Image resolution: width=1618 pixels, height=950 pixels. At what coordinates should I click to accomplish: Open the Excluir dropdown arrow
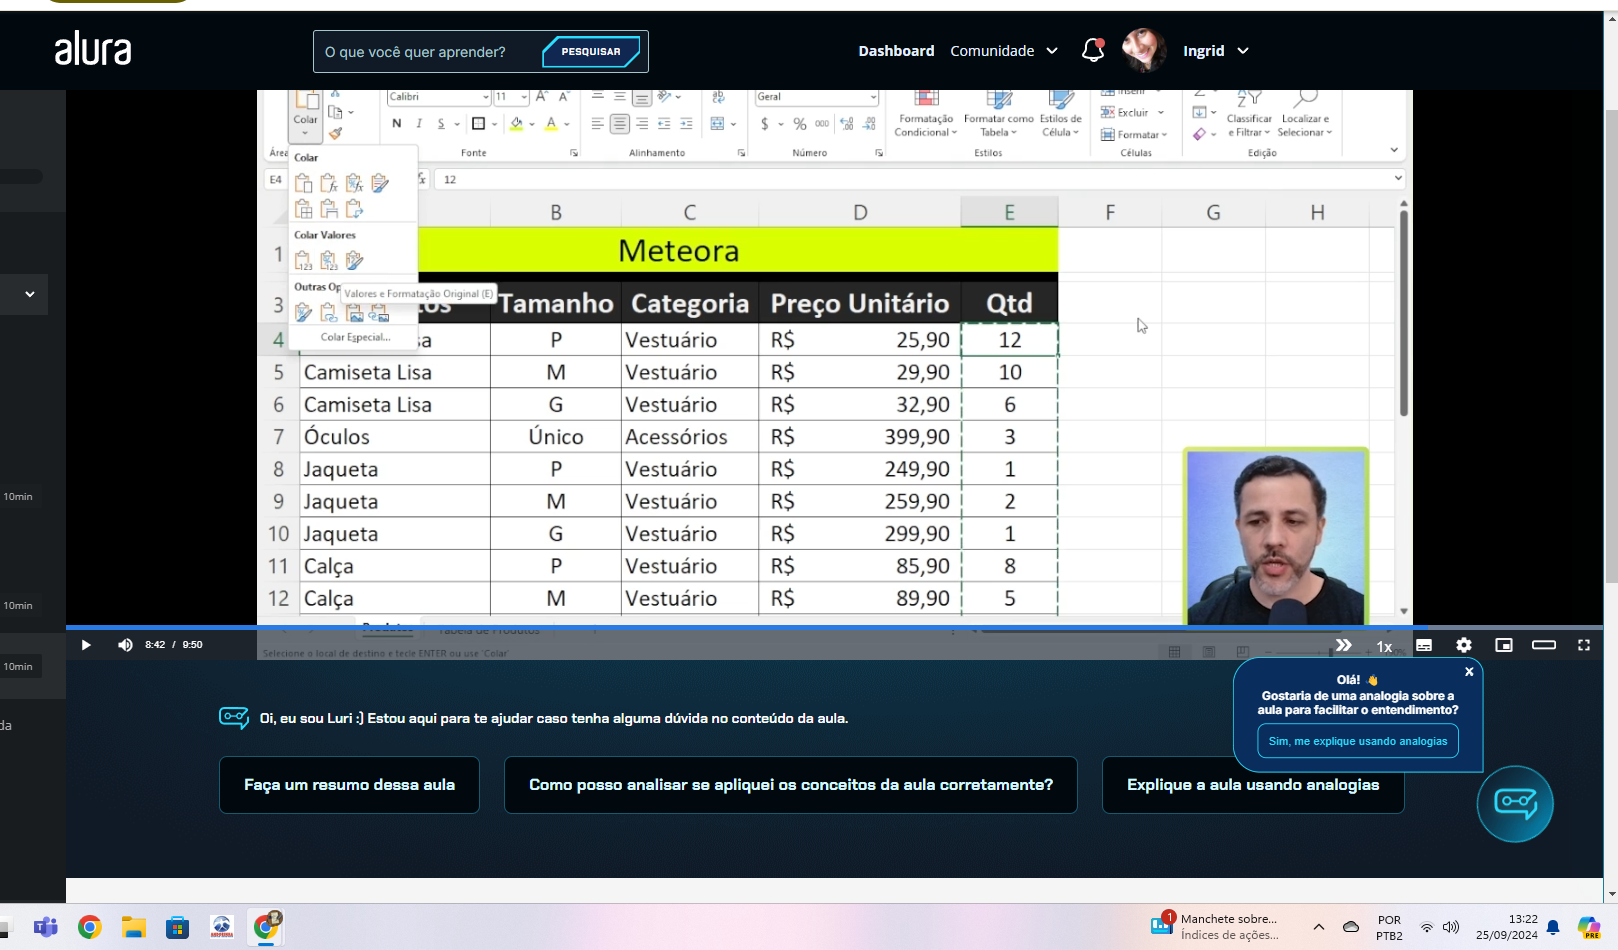tap(1161, 113)
